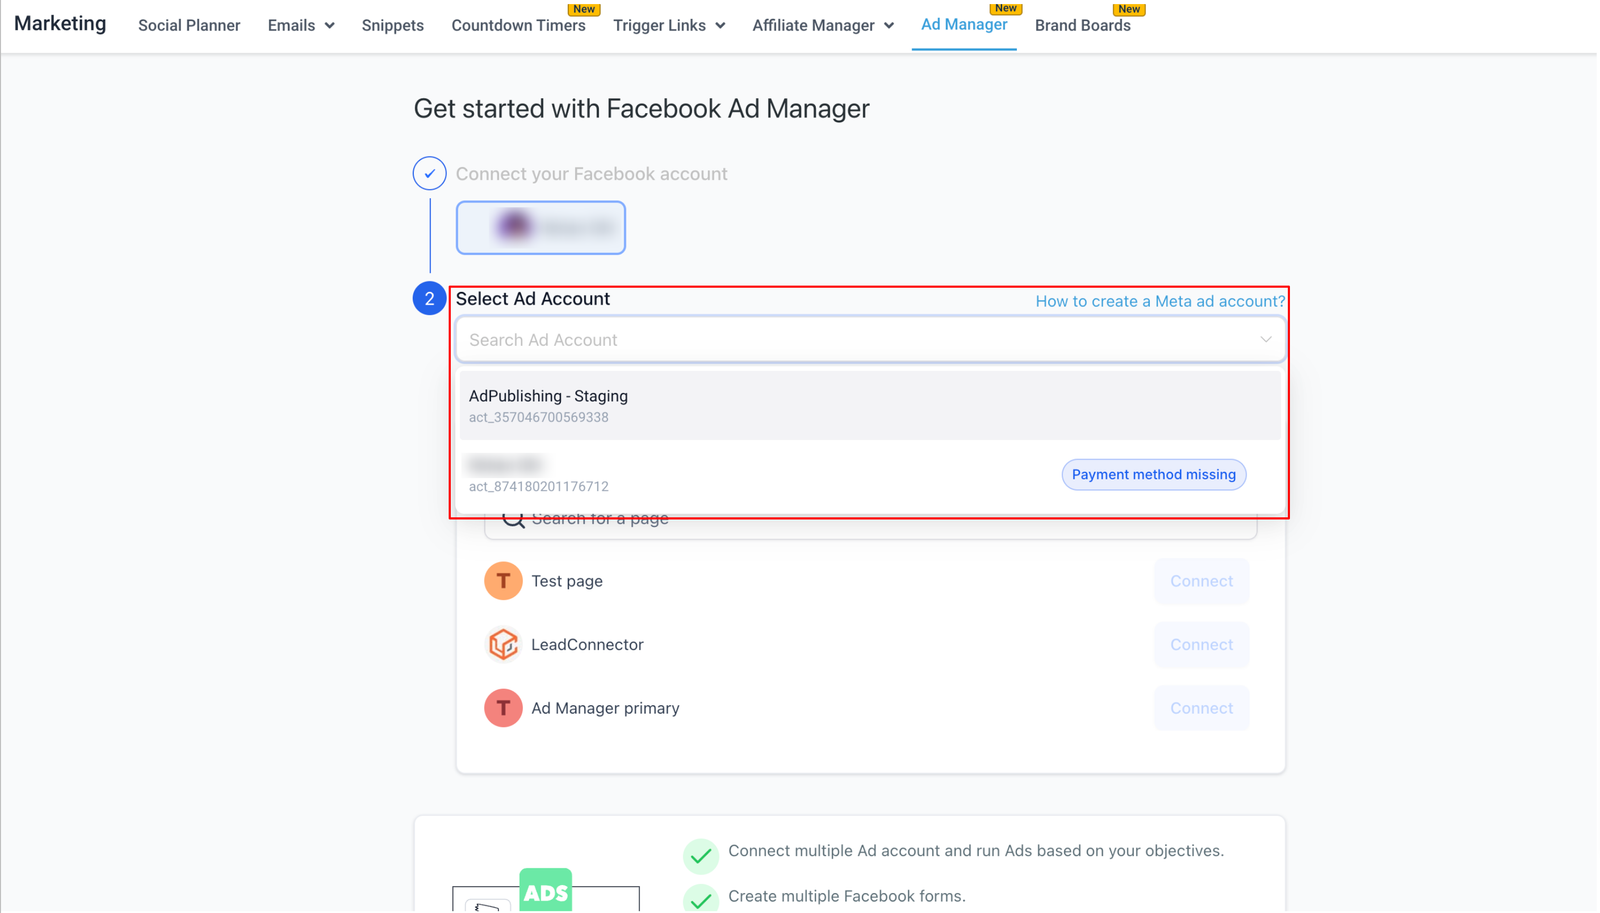The image size is (1600, 913).
Task: Click the green ADS illustration badge
Action: 545,891
